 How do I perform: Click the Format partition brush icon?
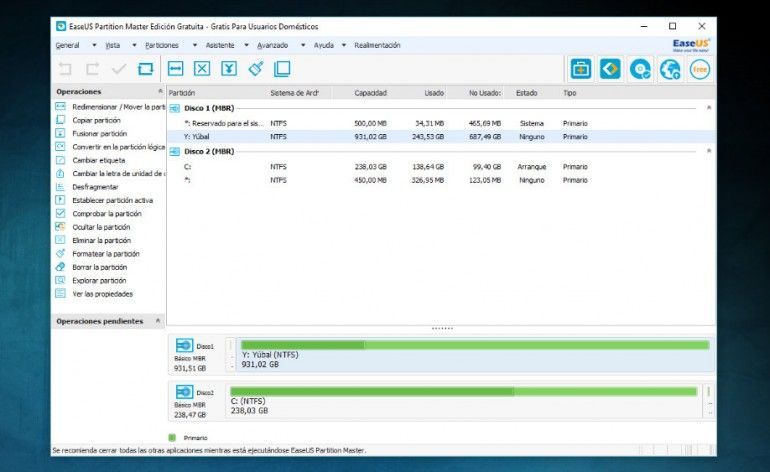pyautogui.click(x=256, y=69)
